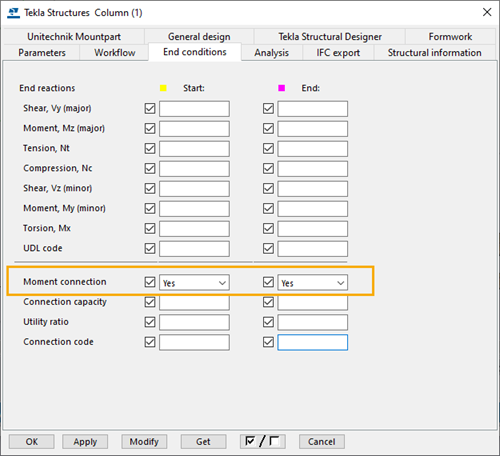Click End input field for UDL code
This screenshot has height=456, width=500.
tap(313, 249)
